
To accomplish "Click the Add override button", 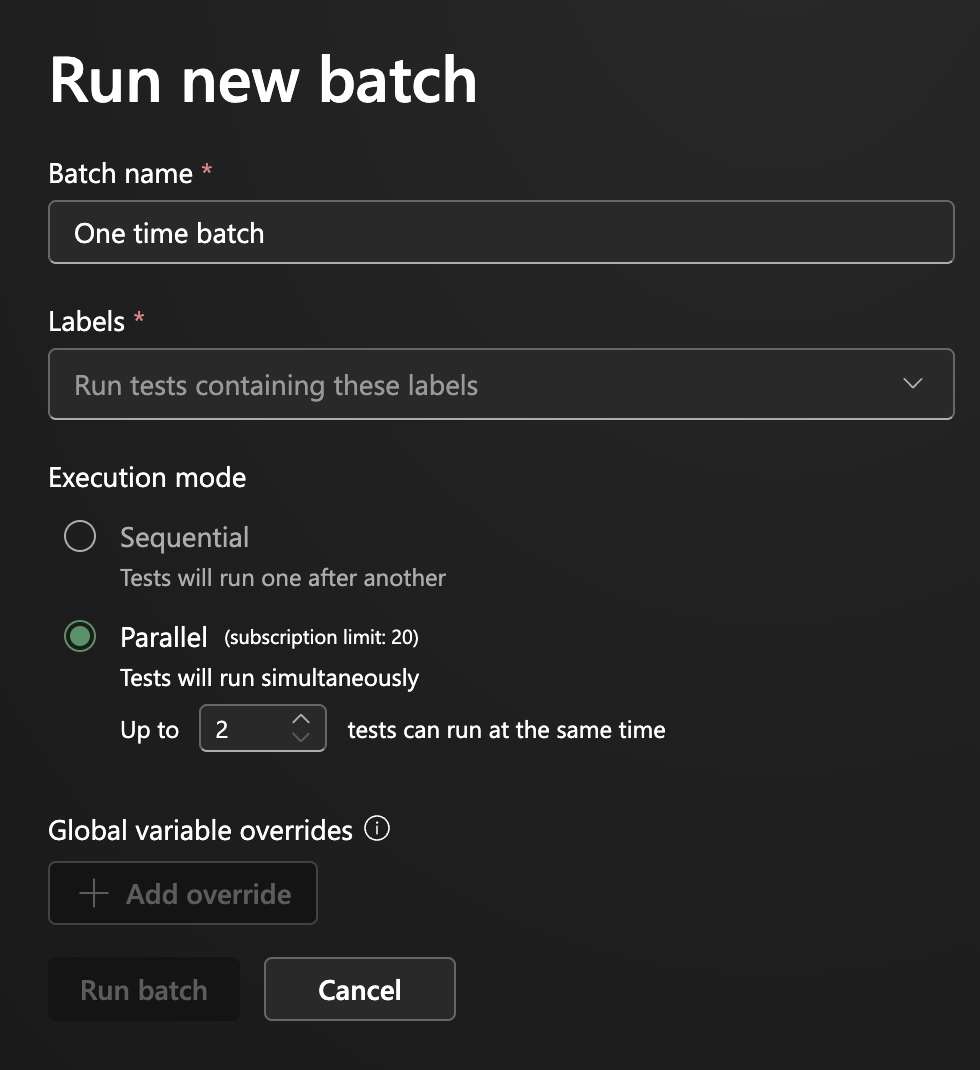I will click(183, 893).
